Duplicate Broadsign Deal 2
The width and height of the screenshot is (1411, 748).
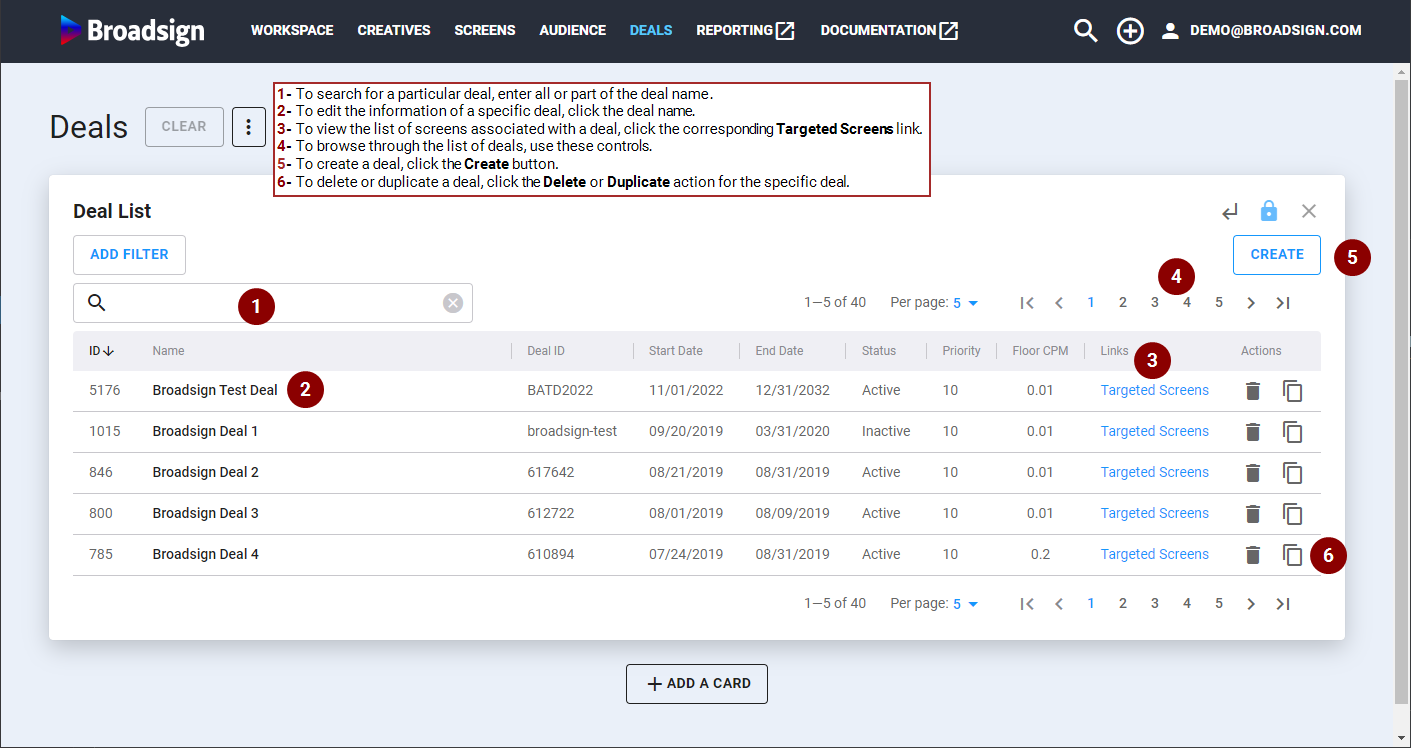pyautogui.click(x=1293, y=473)
